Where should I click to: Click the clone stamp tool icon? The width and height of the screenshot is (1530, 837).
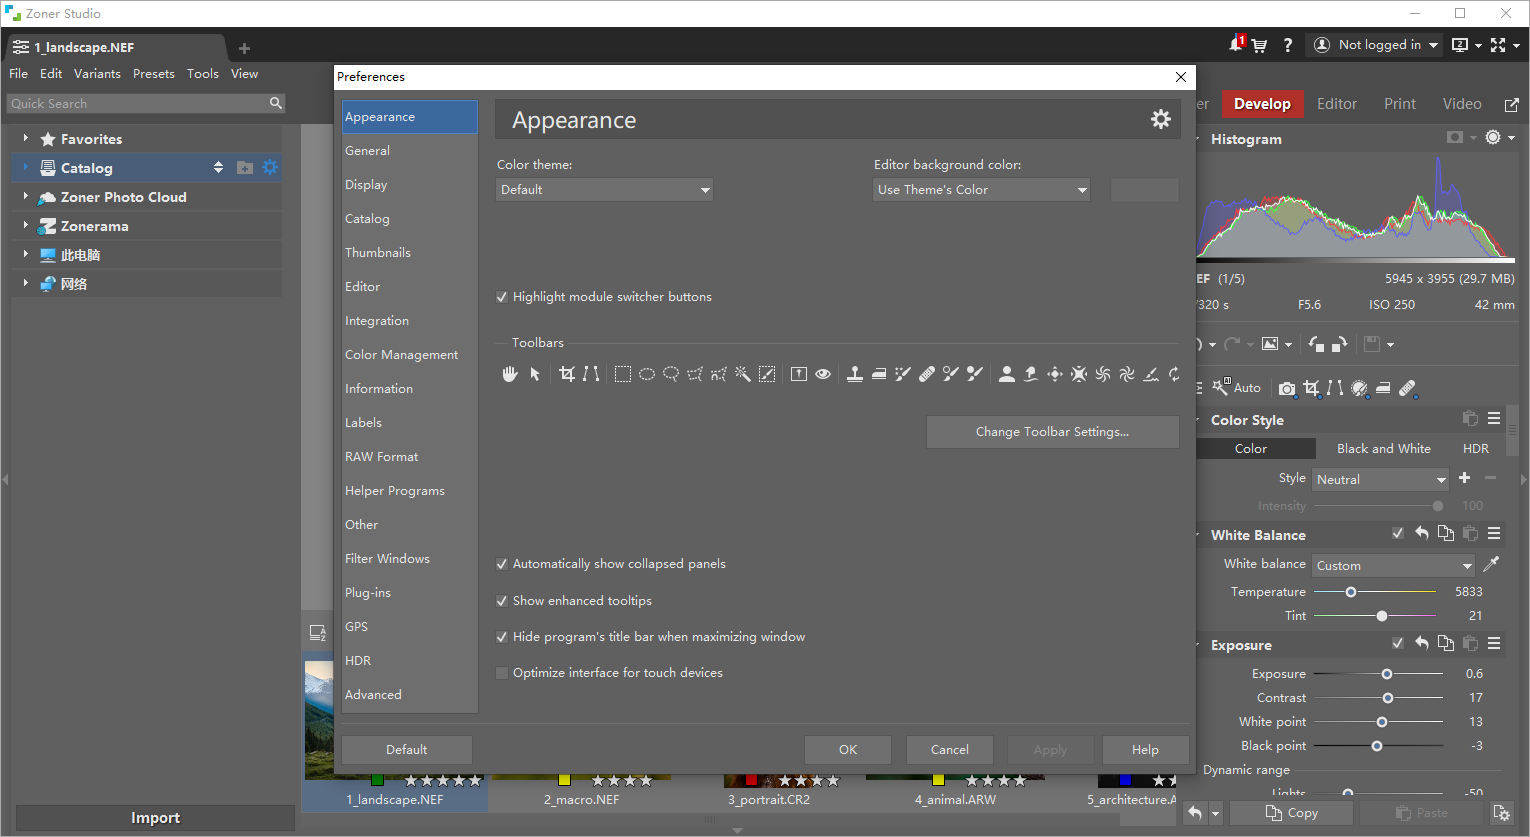[x=855, y=374]
